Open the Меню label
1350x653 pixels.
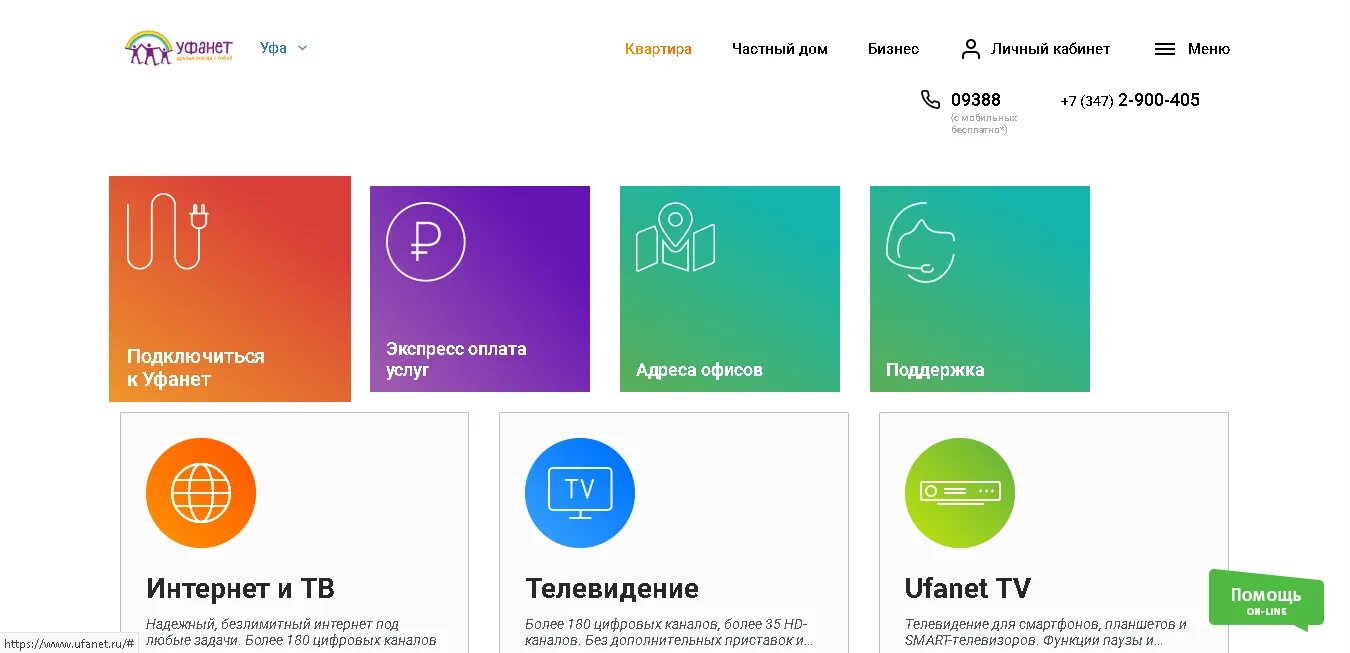(x=1209, y=49)
